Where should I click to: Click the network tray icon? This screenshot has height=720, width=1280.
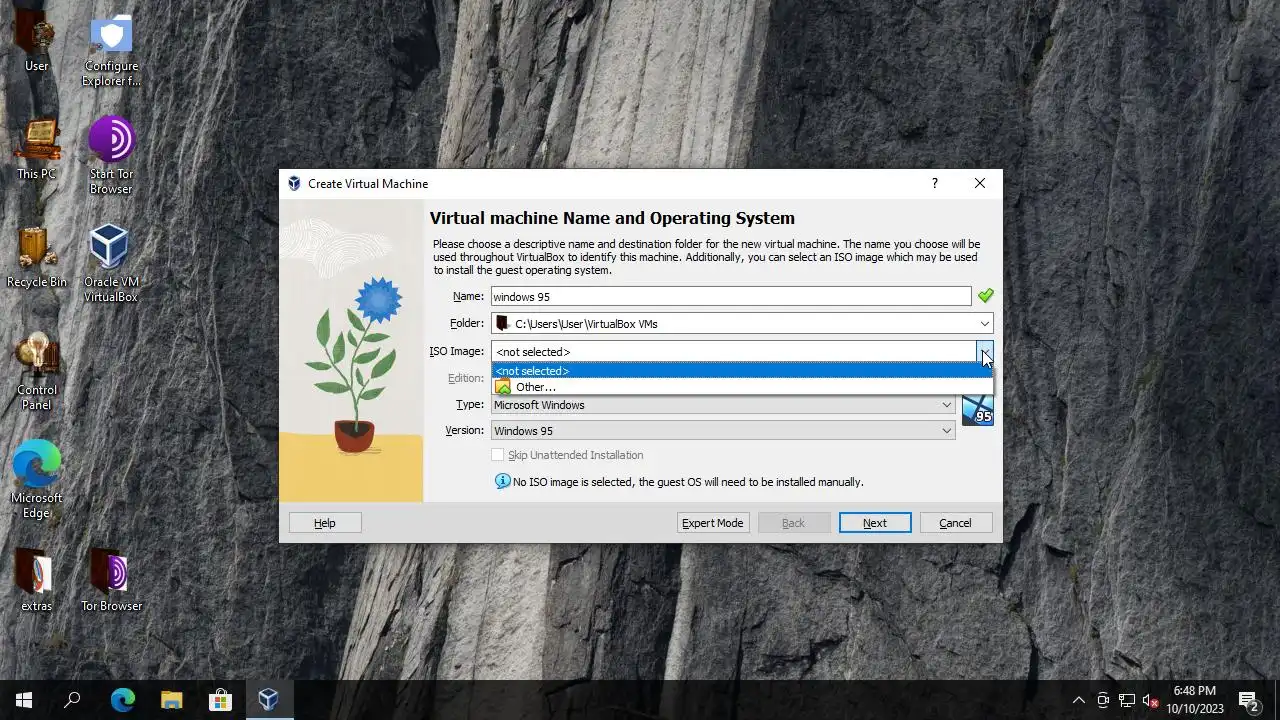1127,700
